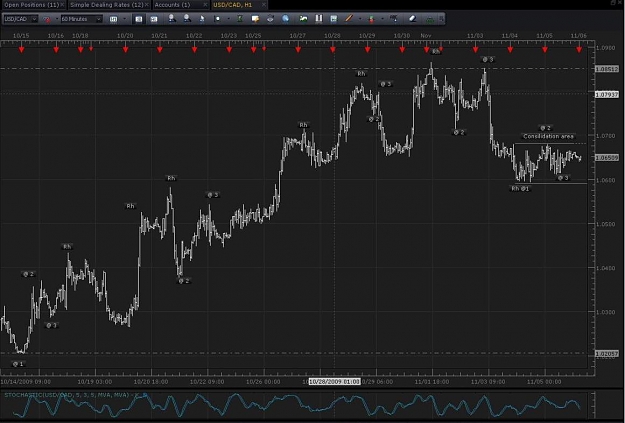Image resolution: width=625 pixels, height=423 pixels.
Task: Close the Open Positions (11) tab
Action: click(63, 5)
